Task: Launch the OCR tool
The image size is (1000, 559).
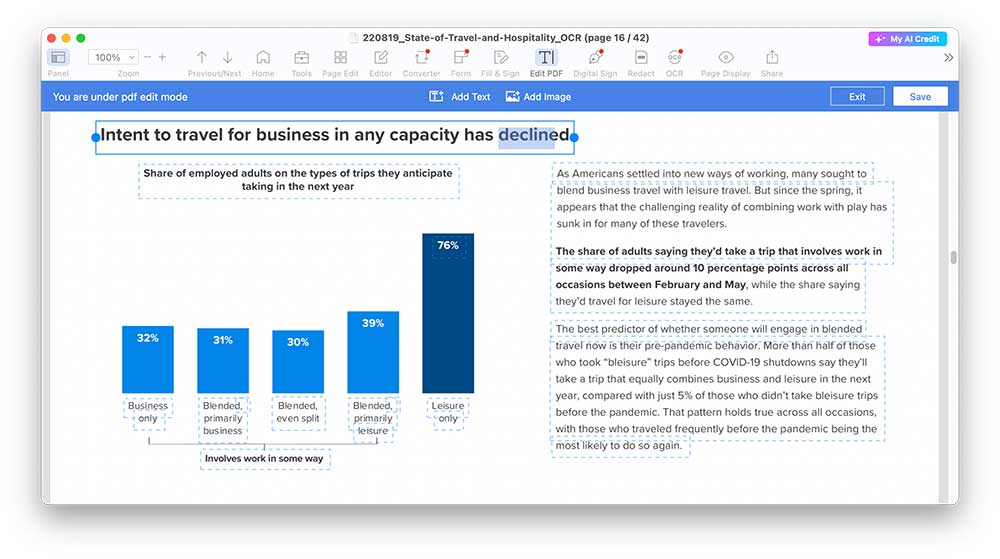Action: click(x=675, y=58)
